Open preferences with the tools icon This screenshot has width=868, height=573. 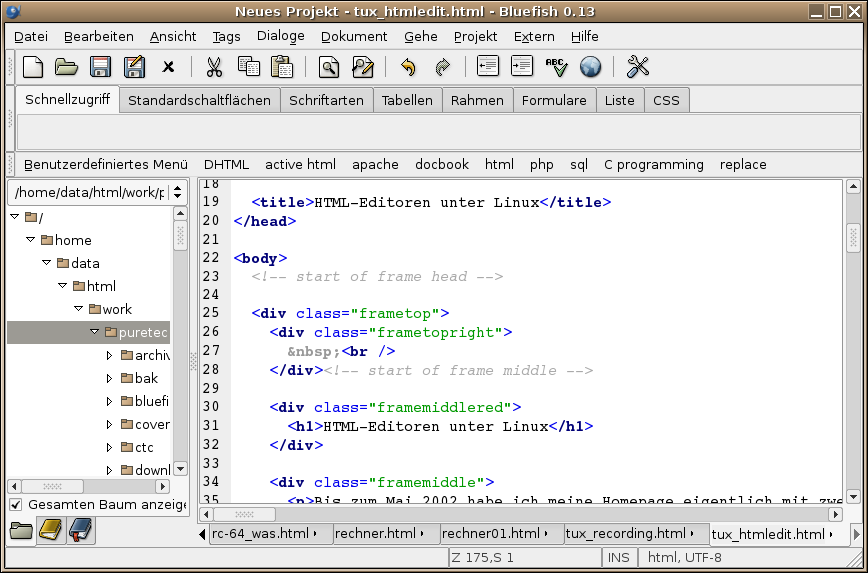638,67
